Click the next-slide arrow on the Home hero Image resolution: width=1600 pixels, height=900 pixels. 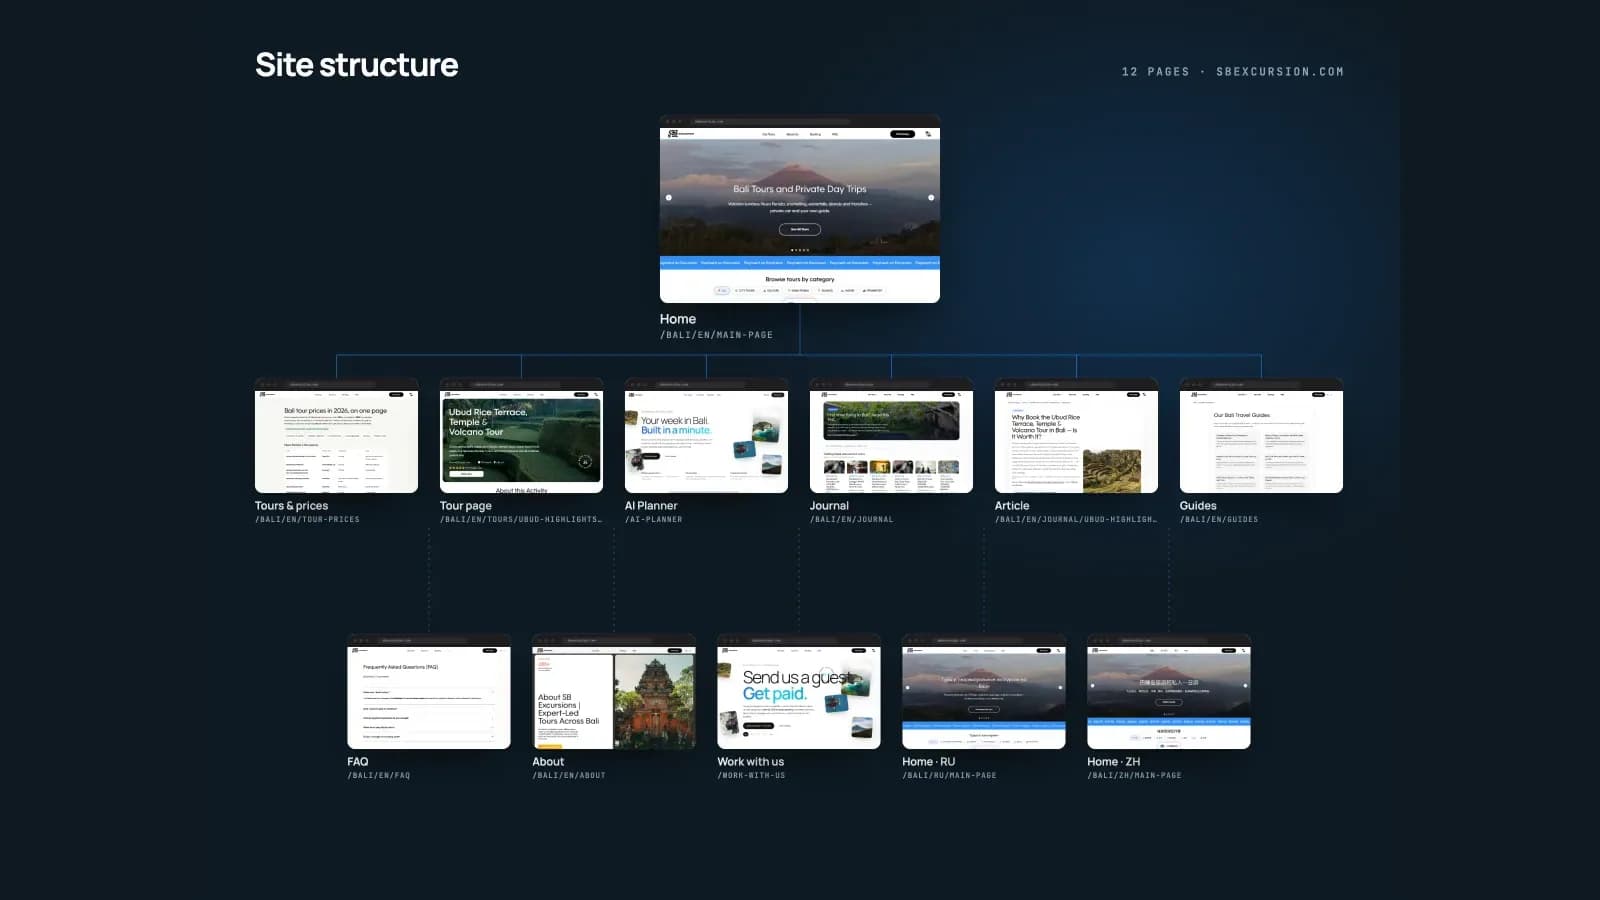pos(931,197)
